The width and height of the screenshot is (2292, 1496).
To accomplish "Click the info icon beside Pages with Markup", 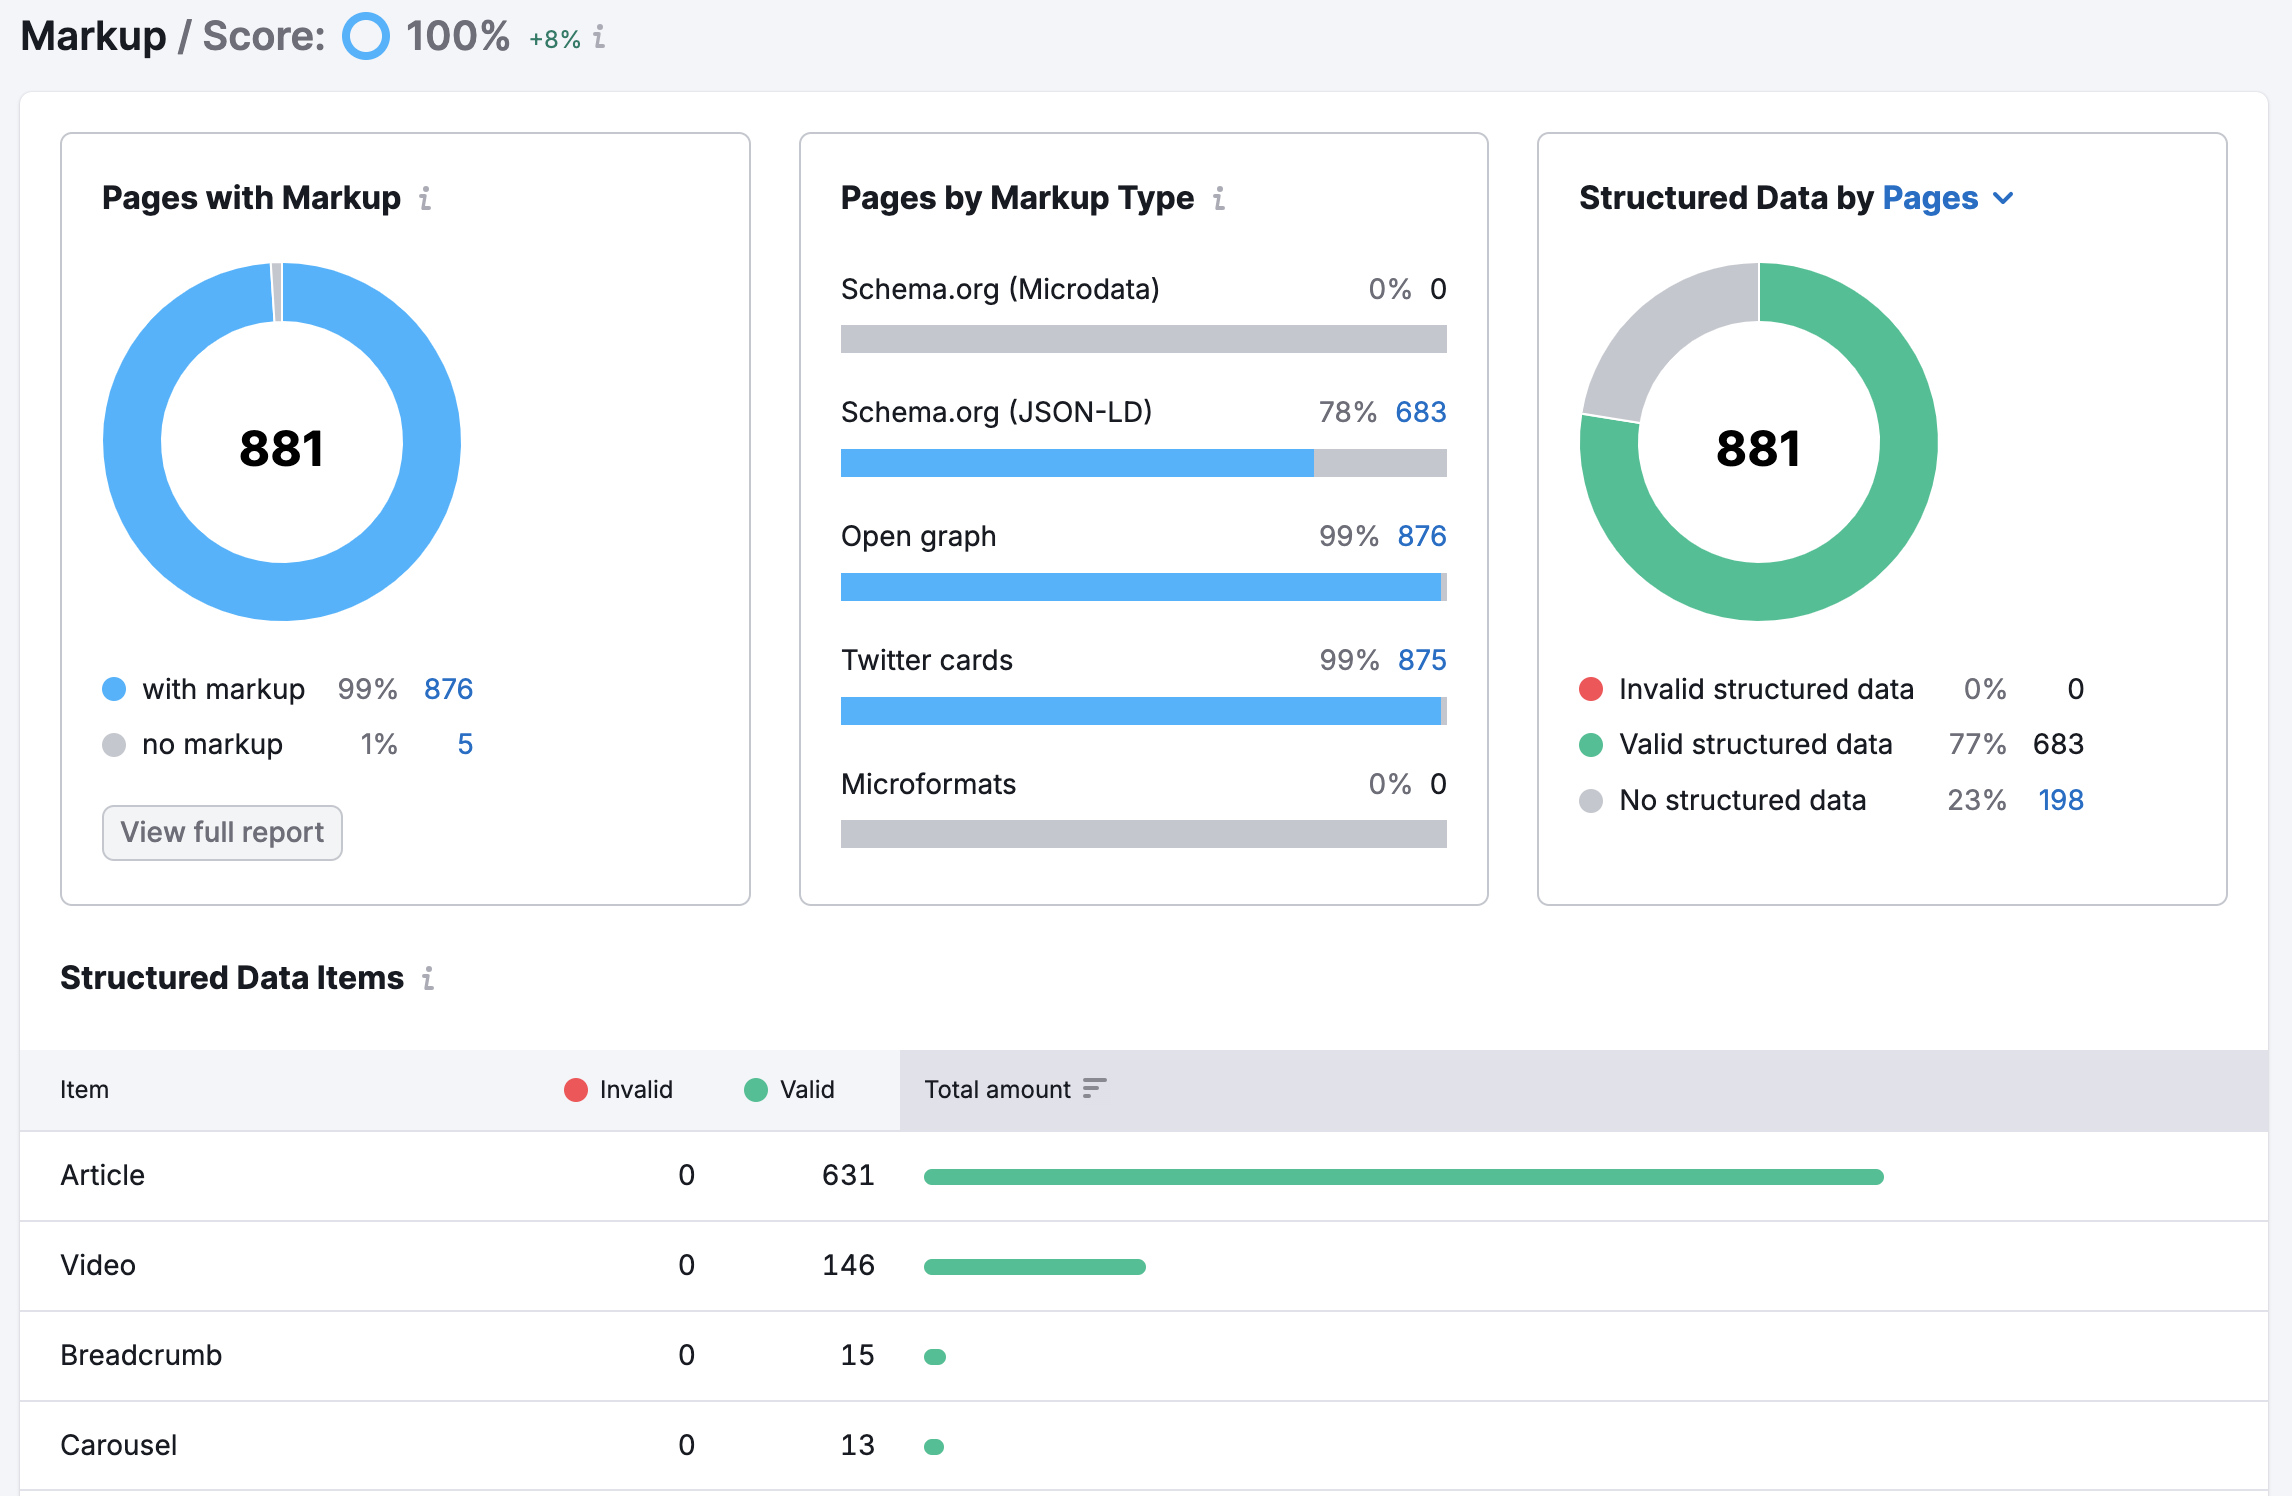I will 426,199.
